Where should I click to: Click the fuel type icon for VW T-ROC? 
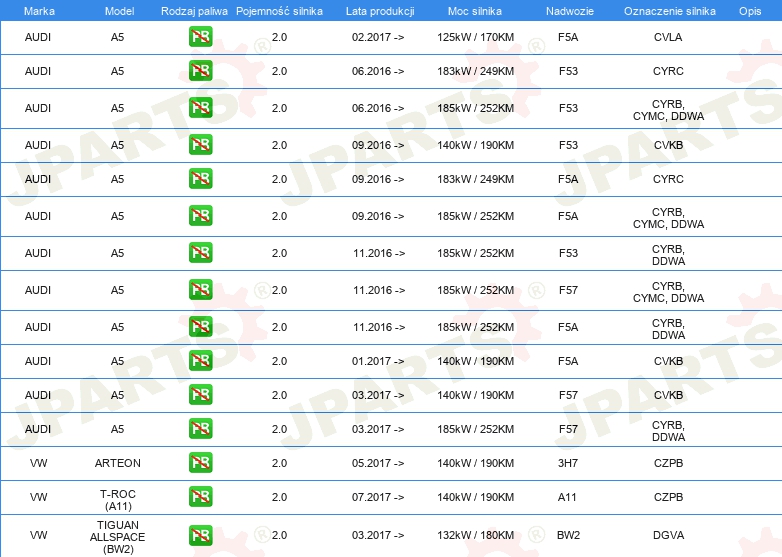(x=200, y=497)
